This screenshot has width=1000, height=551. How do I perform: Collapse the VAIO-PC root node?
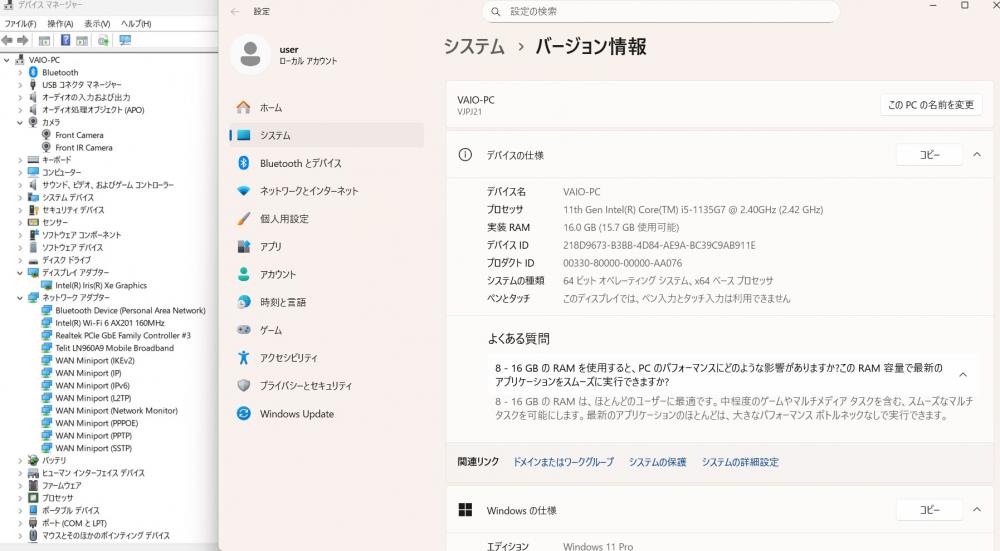pos(7,60)
